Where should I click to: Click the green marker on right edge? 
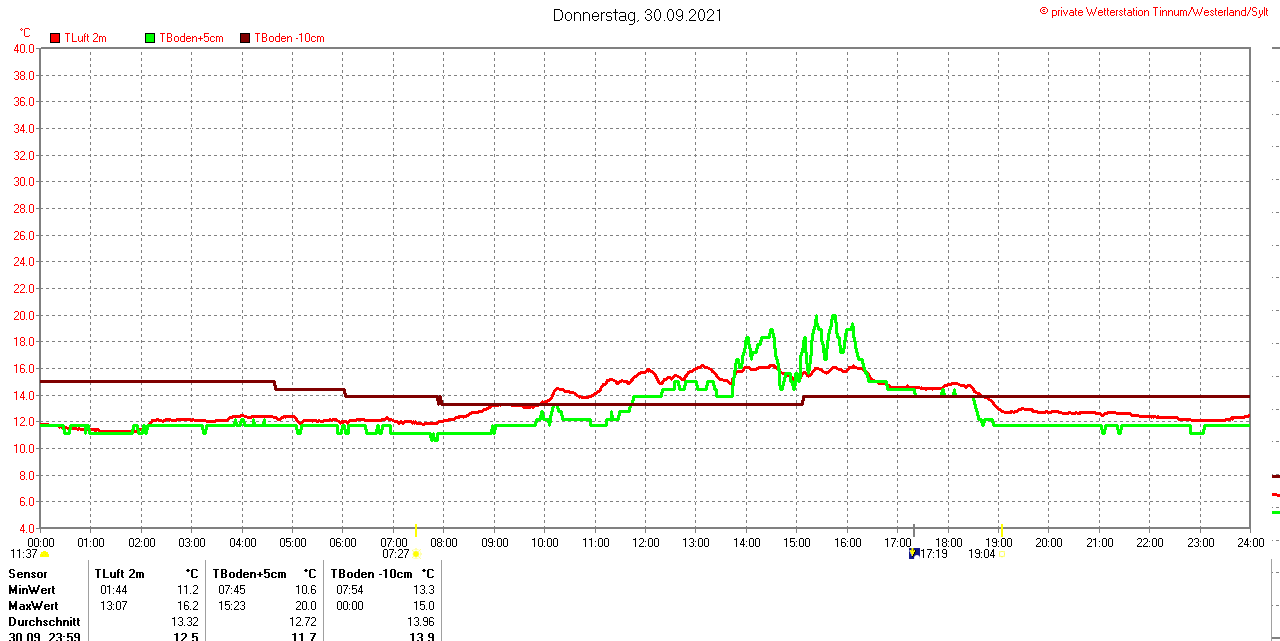click(1275, 512)
